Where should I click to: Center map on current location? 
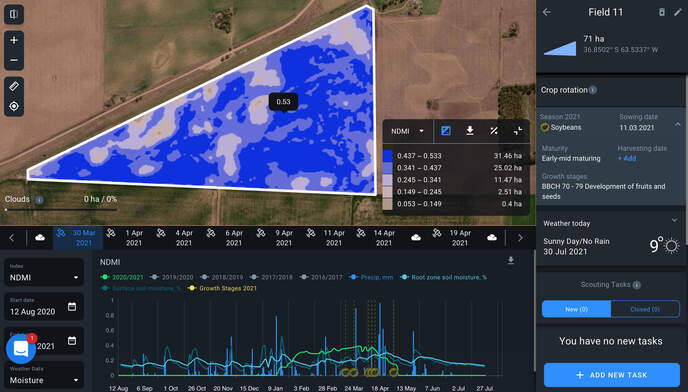click(x=14, y=106)
